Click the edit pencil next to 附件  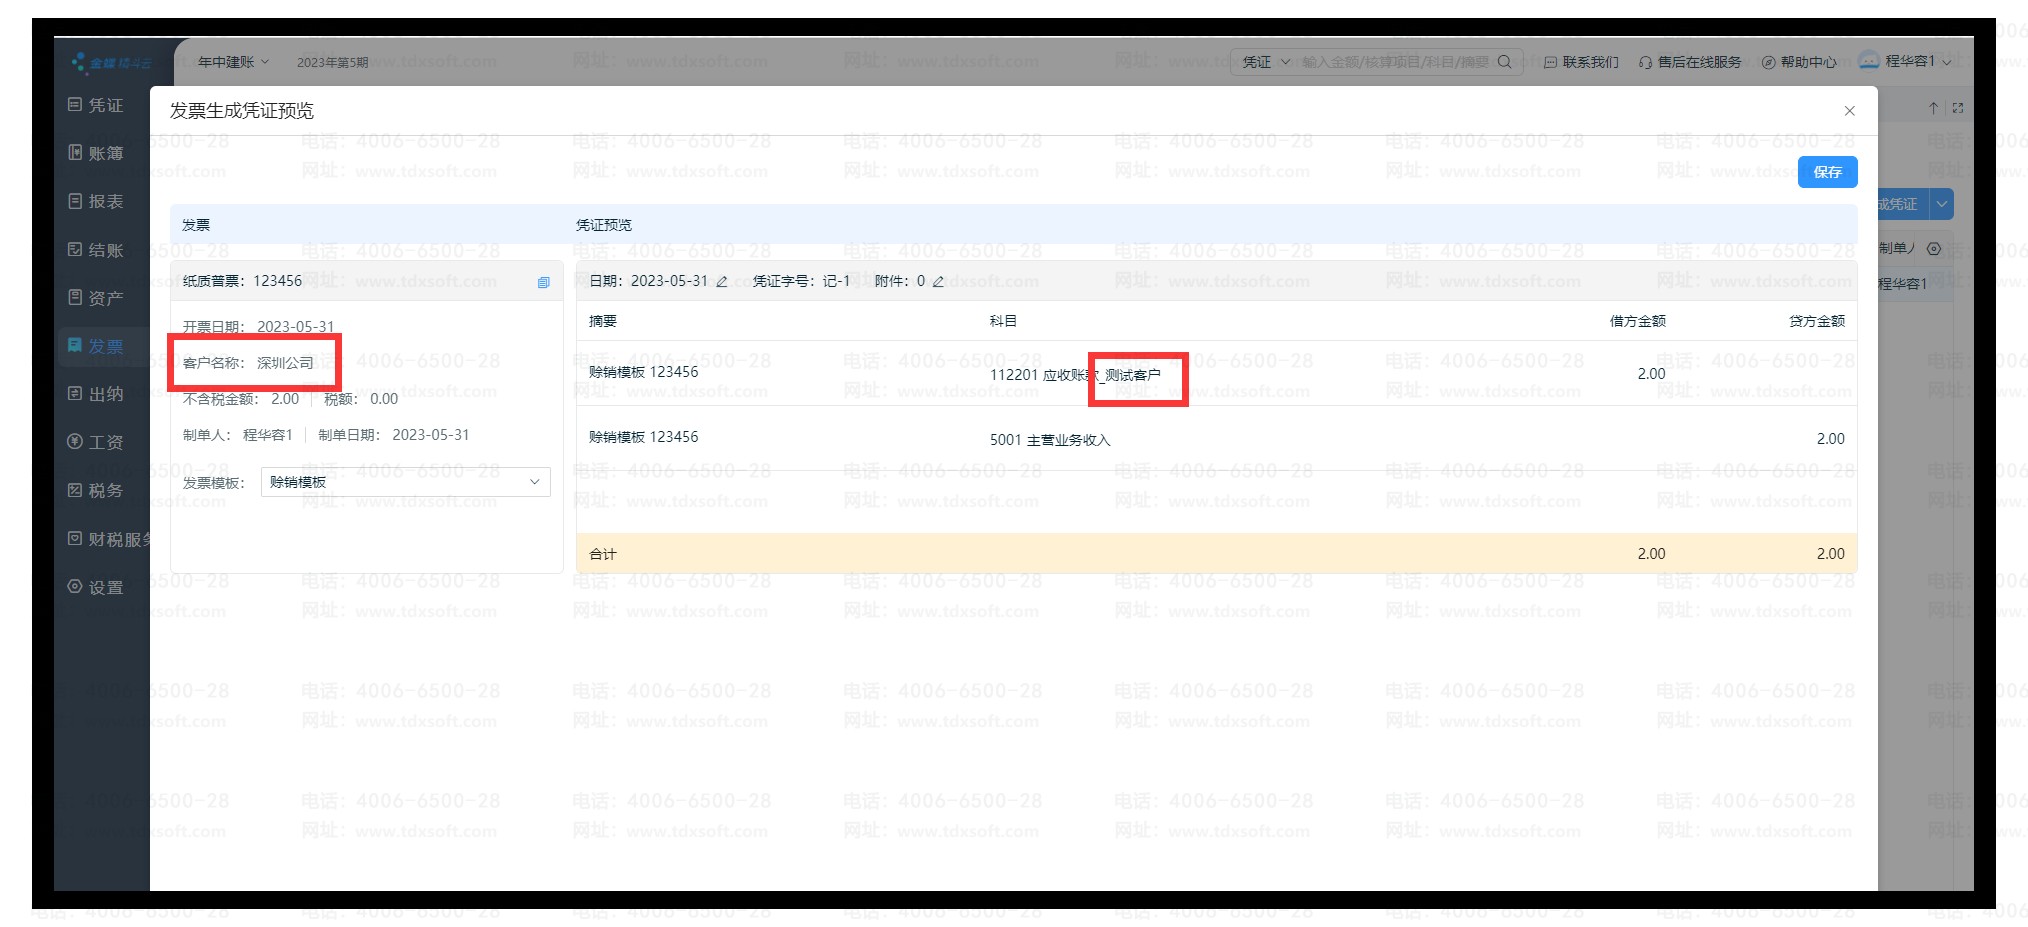(938, 282)
